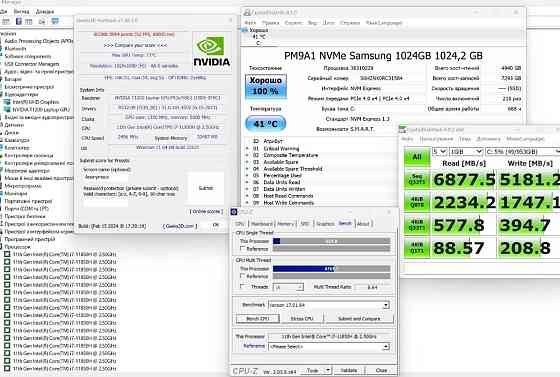Select Audio Processing Objects (APOs) tree item
560x377 pixels.
pos(39,41)
